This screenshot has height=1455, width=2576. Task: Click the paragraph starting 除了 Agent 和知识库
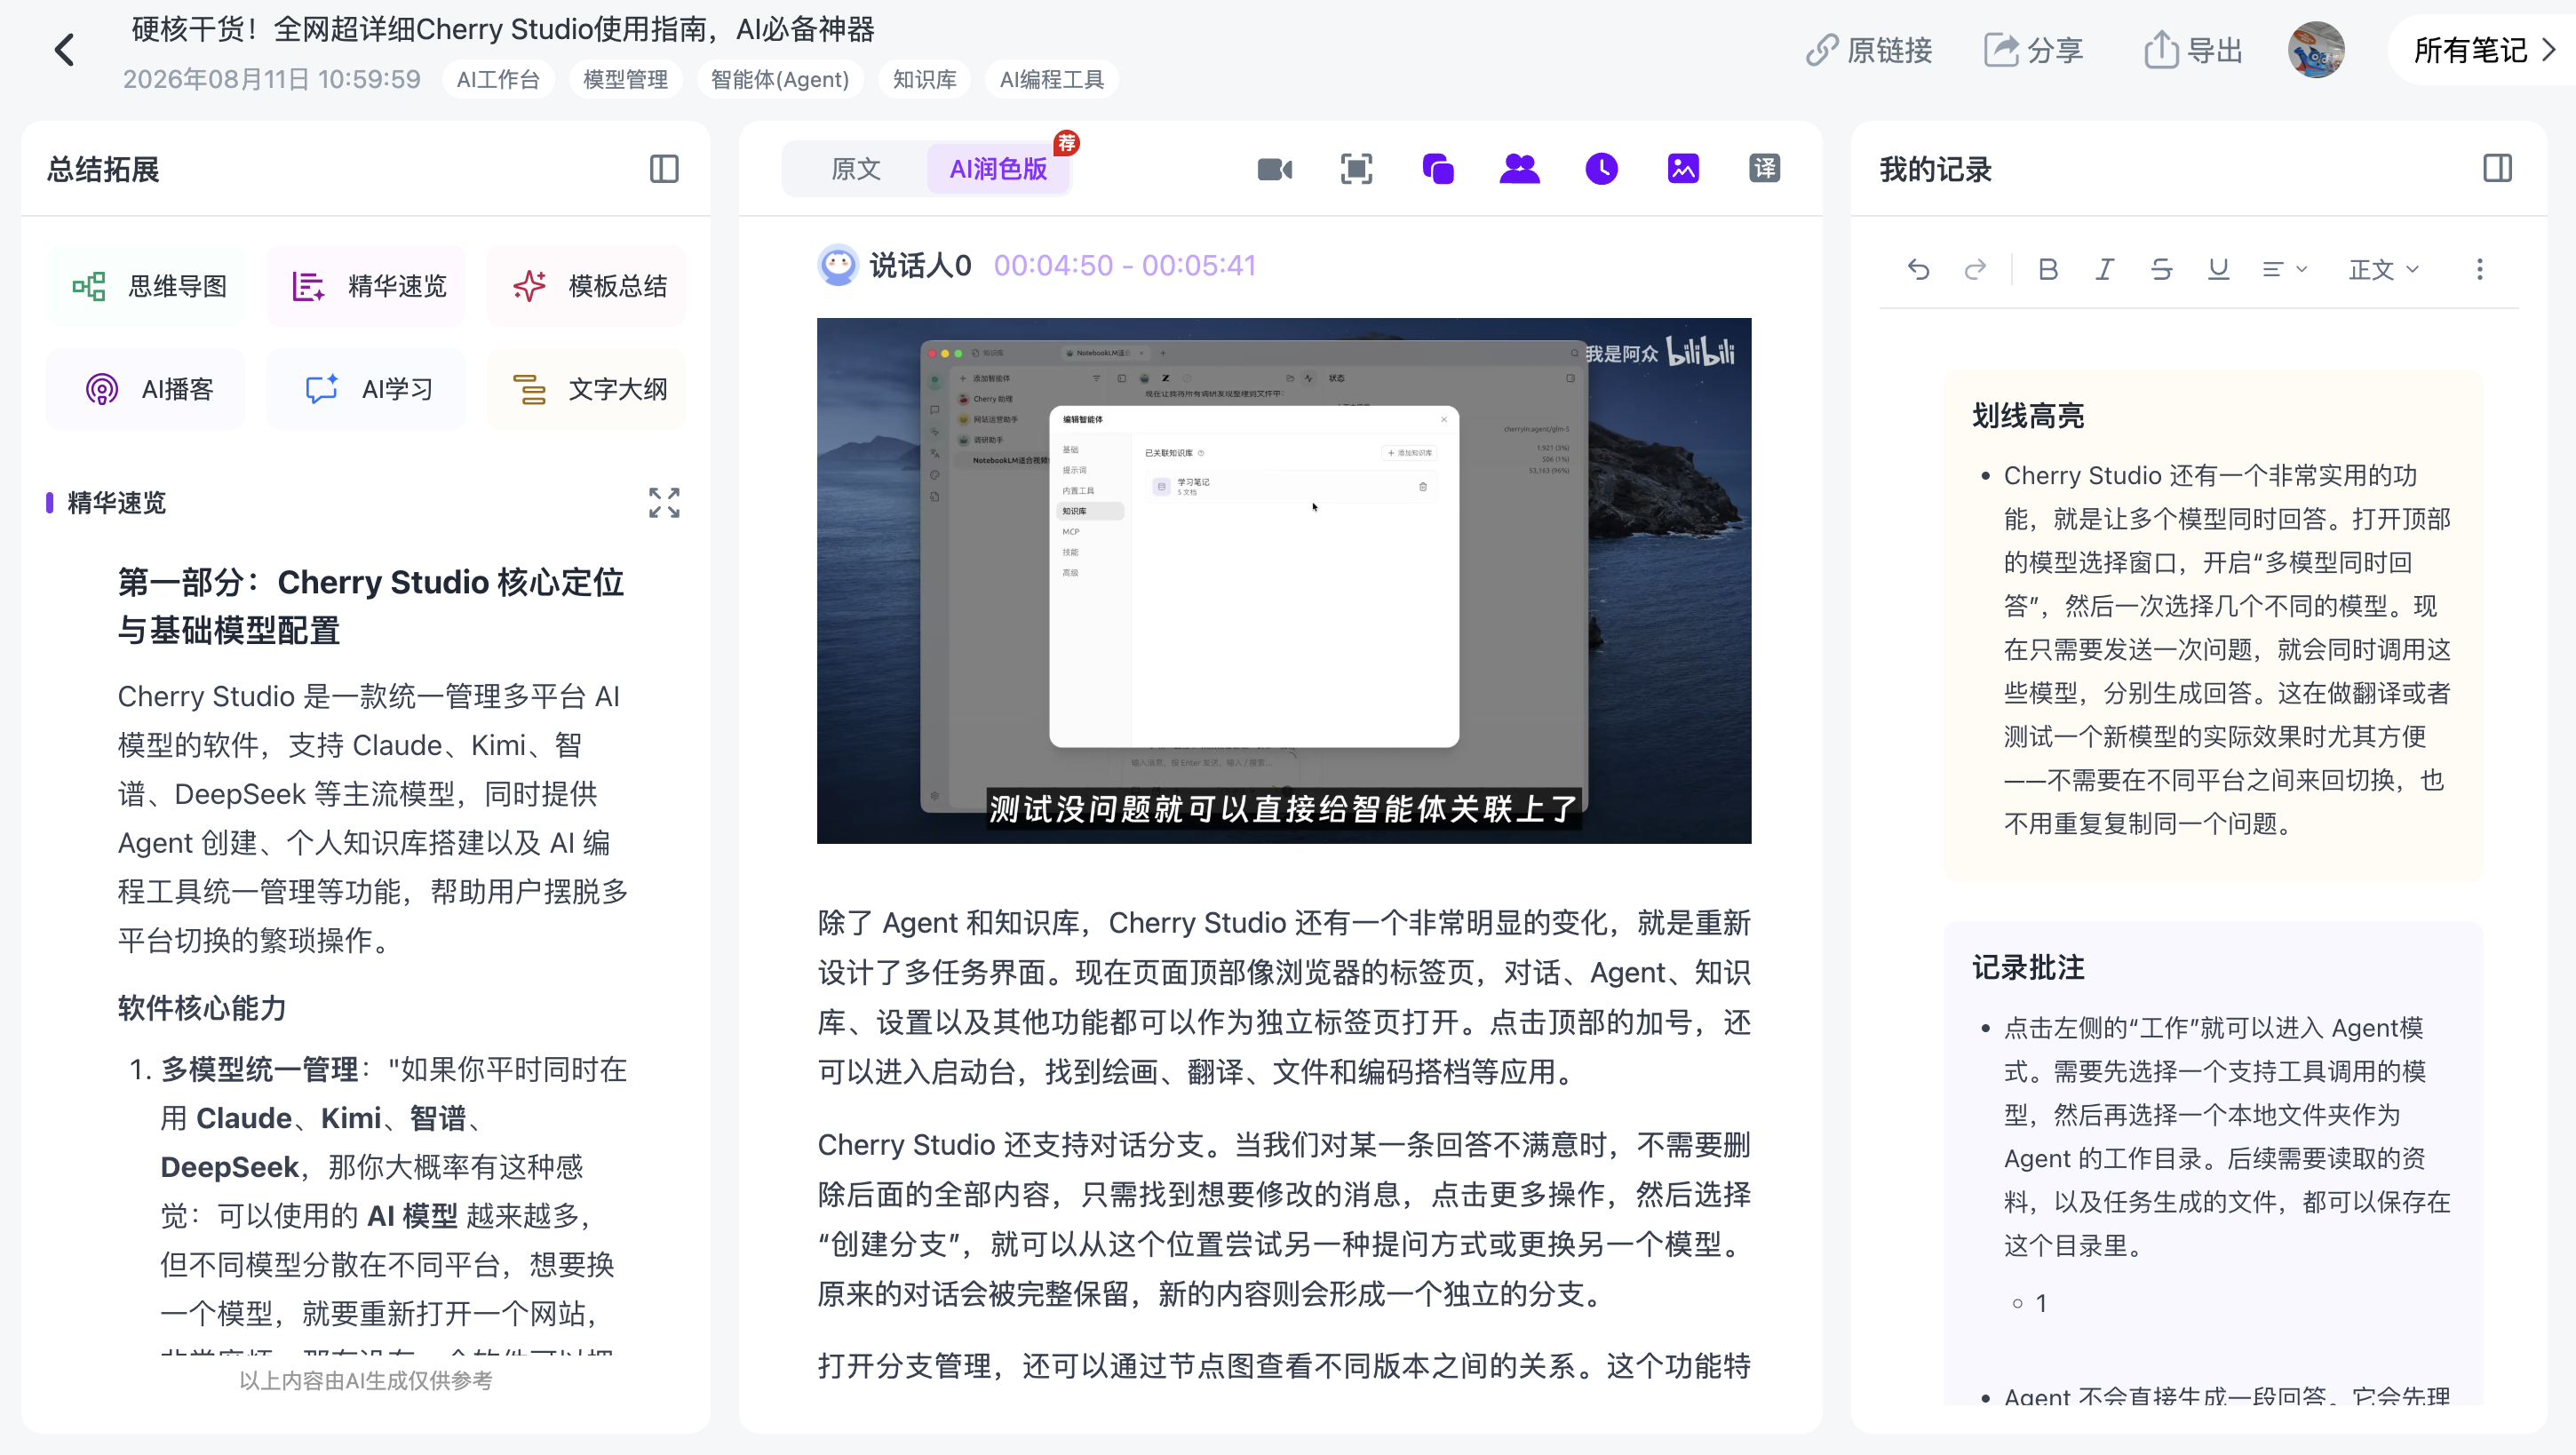click(1284, 997)
